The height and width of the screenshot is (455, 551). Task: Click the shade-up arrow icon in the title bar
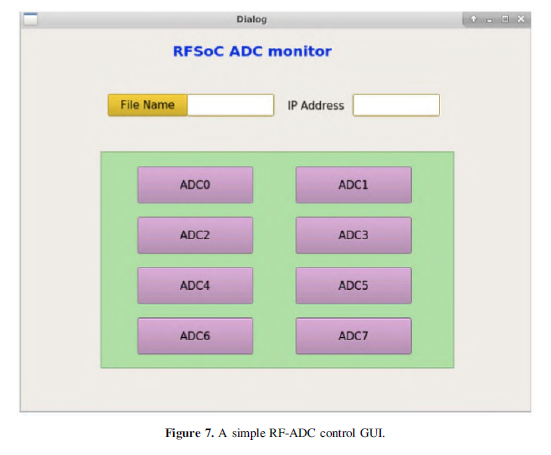(x=473, y=19)
